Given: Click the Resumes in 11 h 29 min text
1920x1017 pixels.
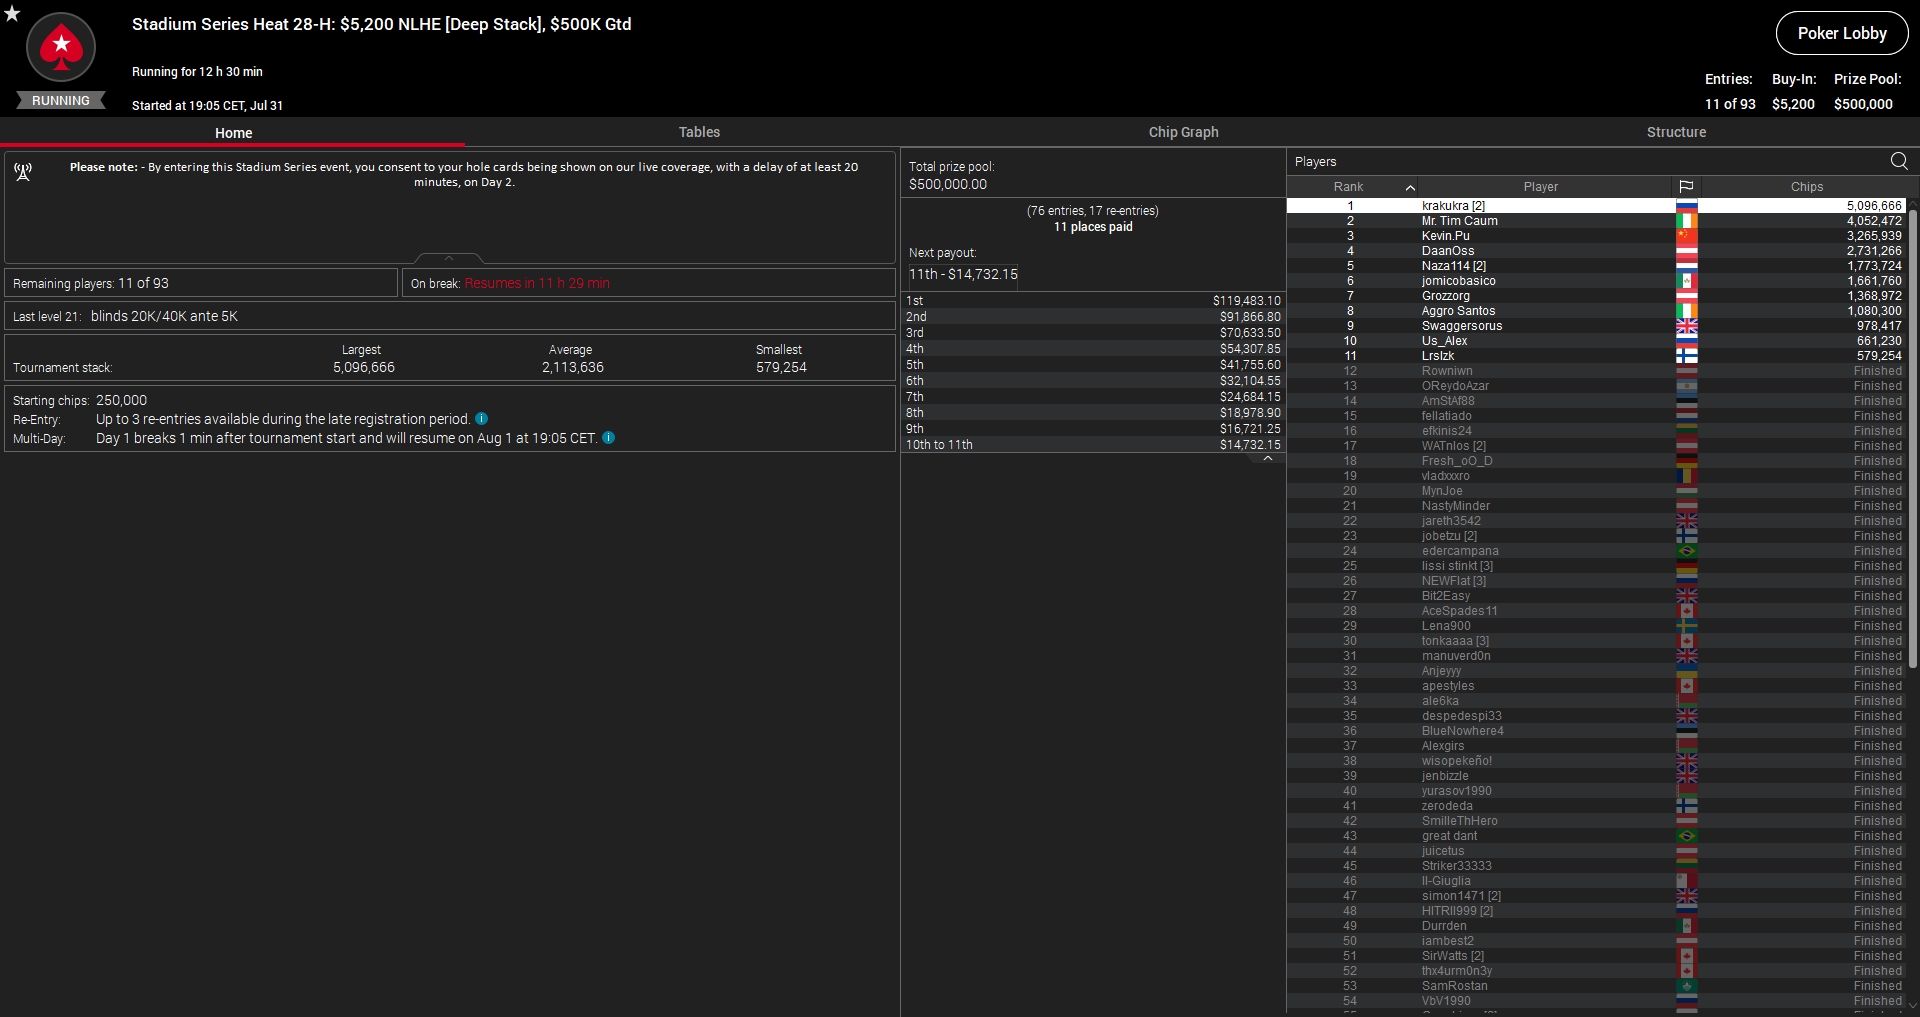Looking at the screenshot, I should click(x=537, y=284).
